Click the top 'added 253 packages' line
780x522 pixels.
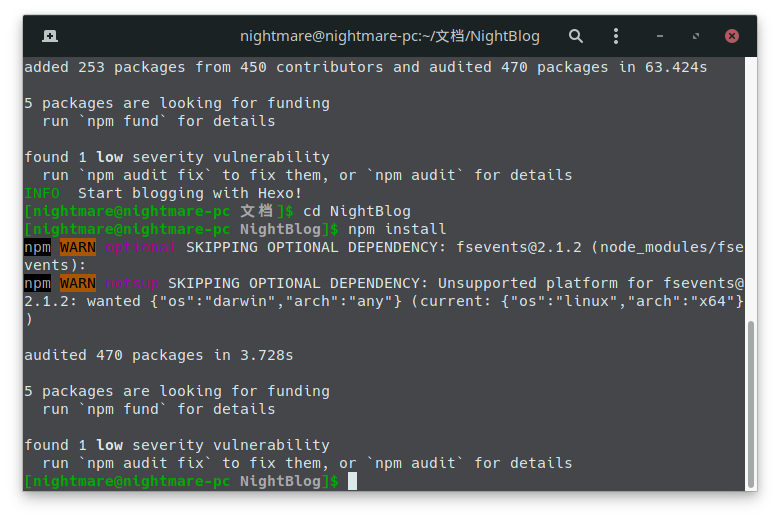pyautogui.click(x=366, y=67)
